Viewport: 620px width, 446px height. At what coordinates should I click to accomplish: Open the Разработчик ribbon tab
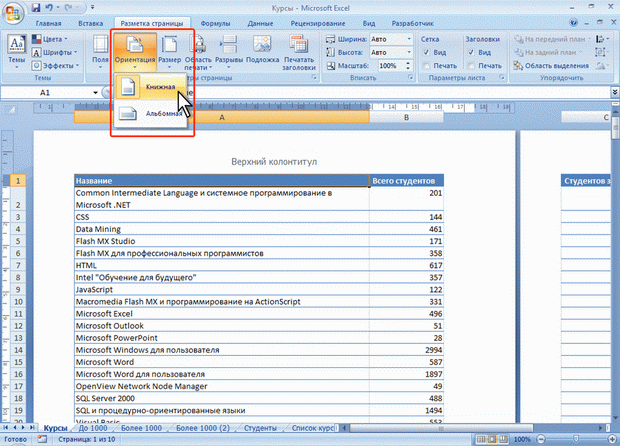[x=413, y=23]
